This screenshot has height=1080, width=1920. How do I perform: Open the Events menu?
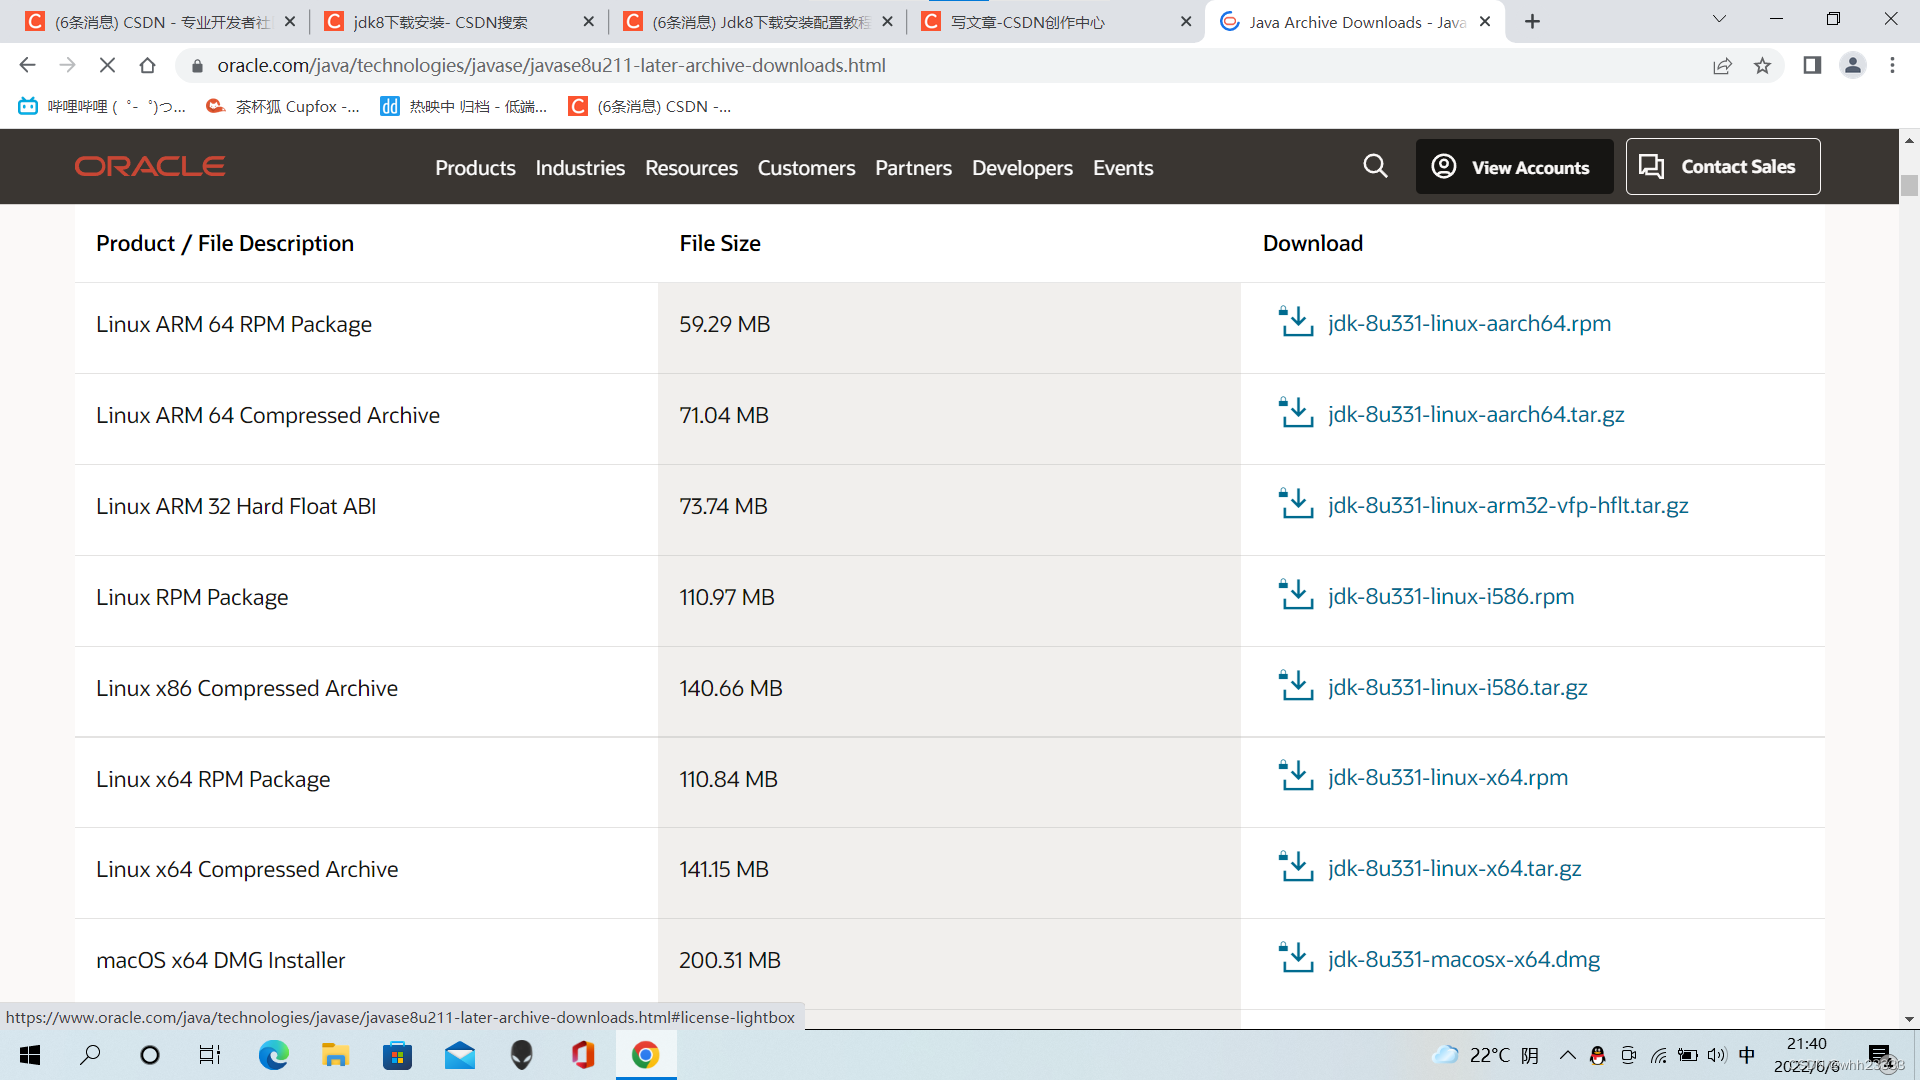coord(1123,168)
